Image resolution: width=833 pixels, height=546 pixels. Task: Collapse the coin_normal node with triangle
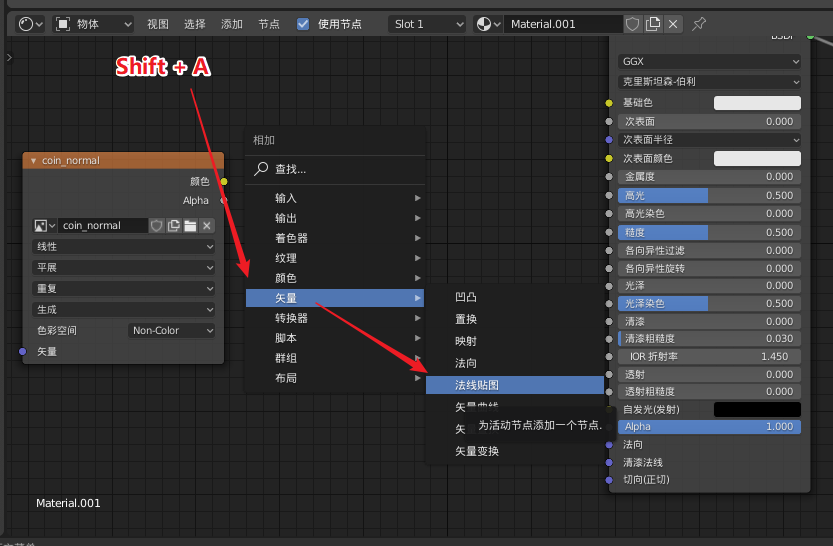[x=33, y=160]
